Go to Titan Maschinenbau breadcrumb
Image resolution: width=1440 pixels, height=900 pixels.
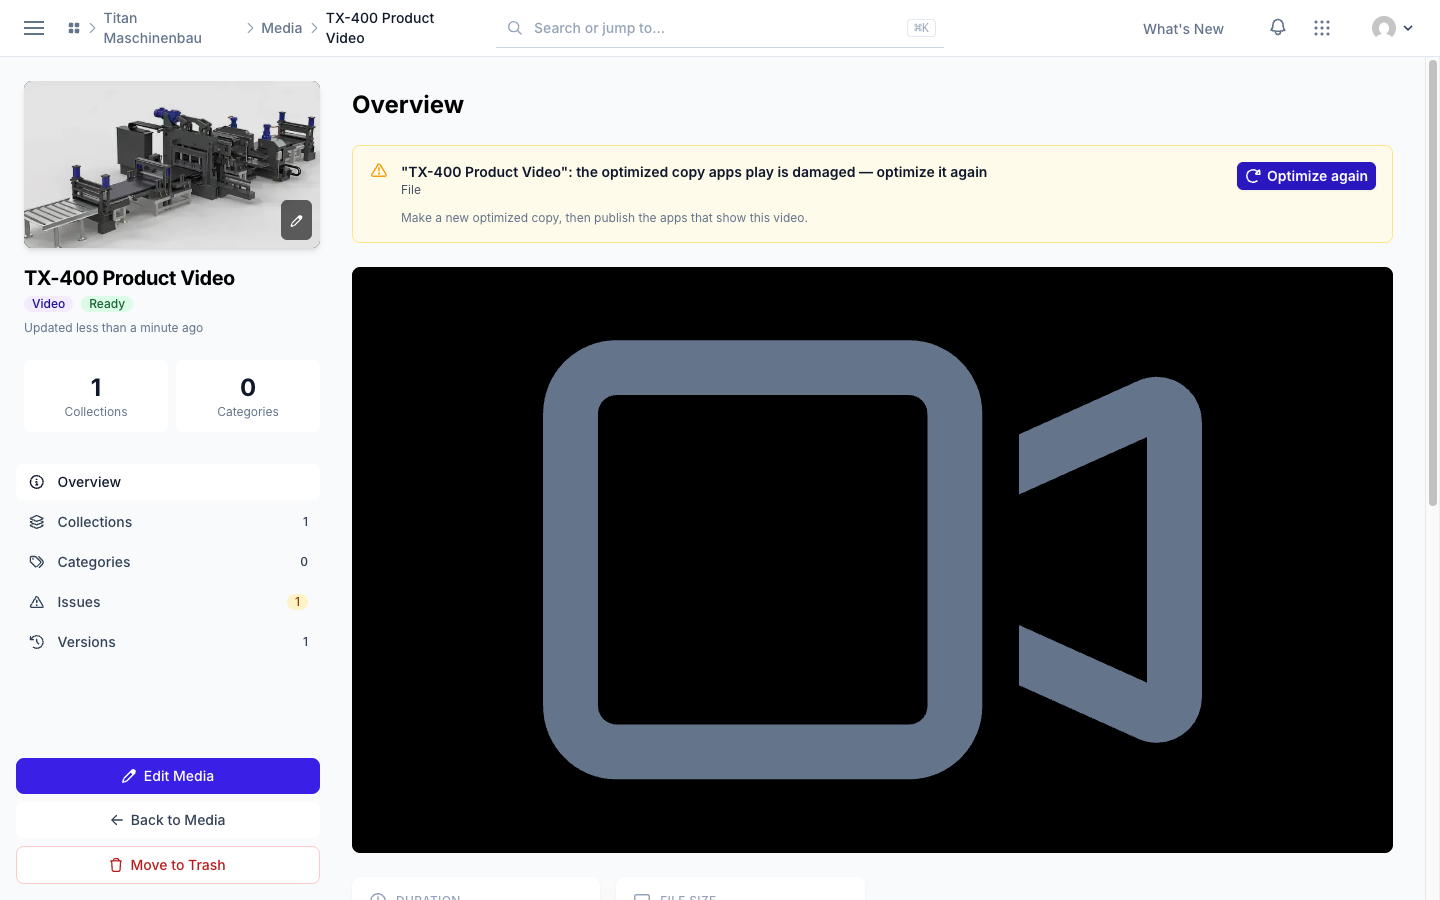point(153,28)
